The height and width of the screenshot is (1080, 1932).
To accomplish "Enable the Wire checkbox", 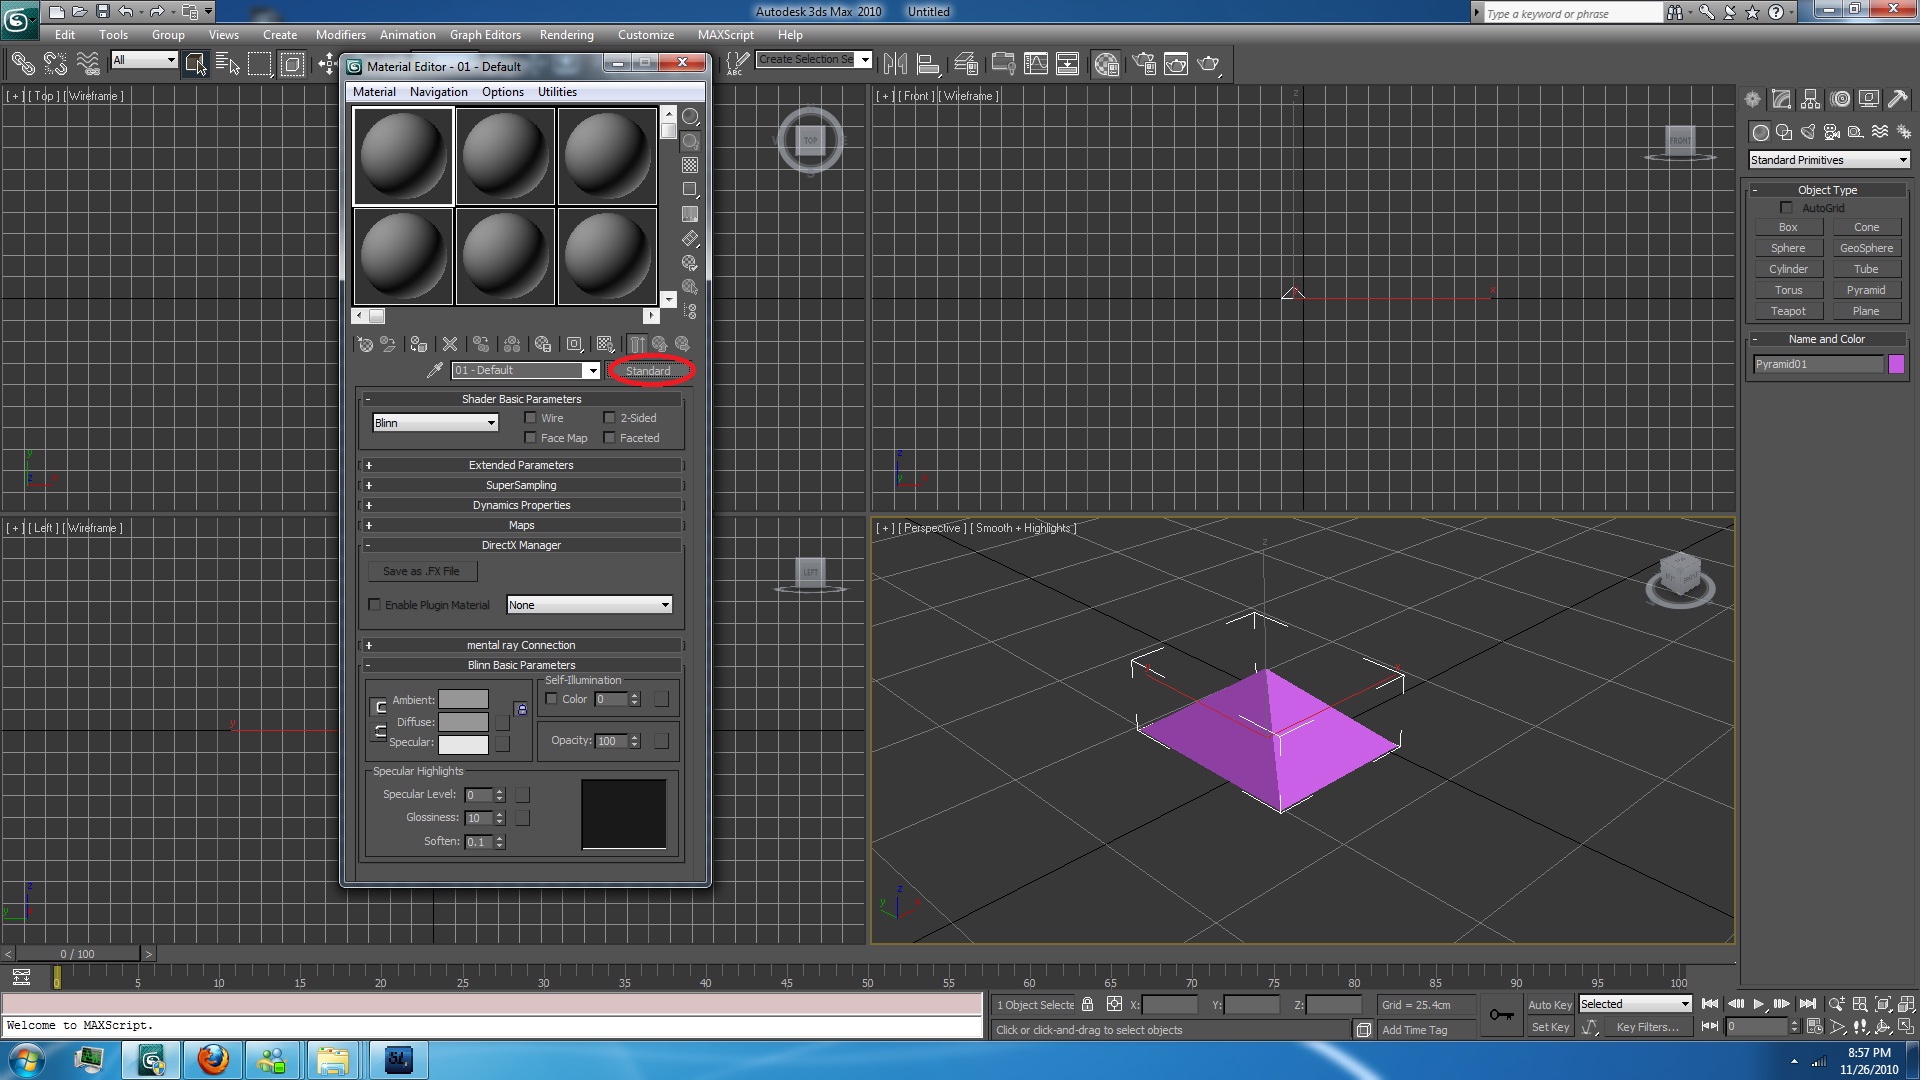I will pyautogui.click(x=530, y=417).
